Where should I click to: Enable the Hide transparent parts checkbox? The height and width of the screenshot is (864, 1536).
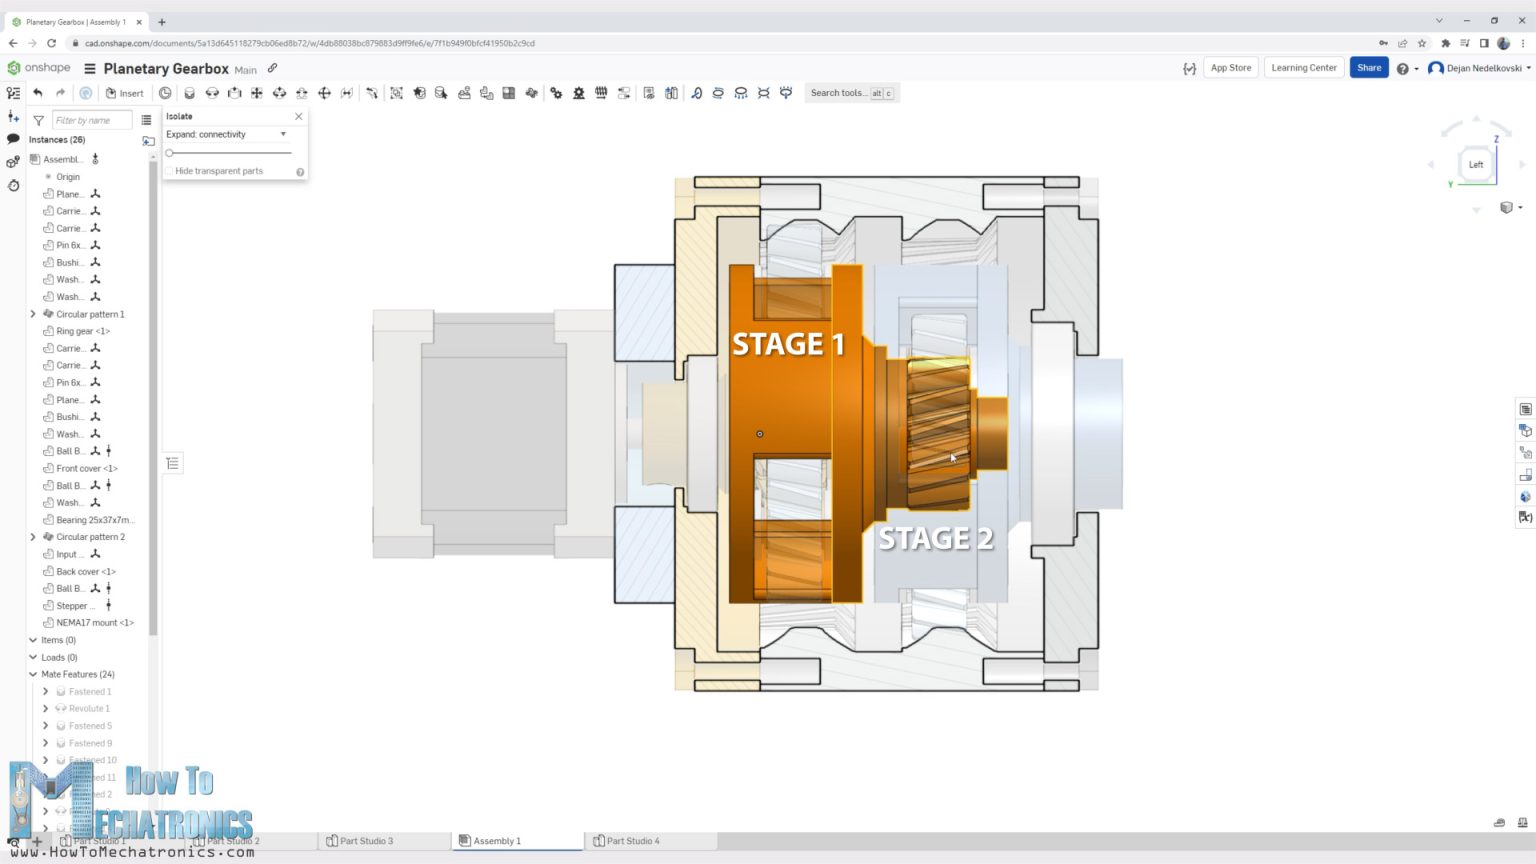170,170
